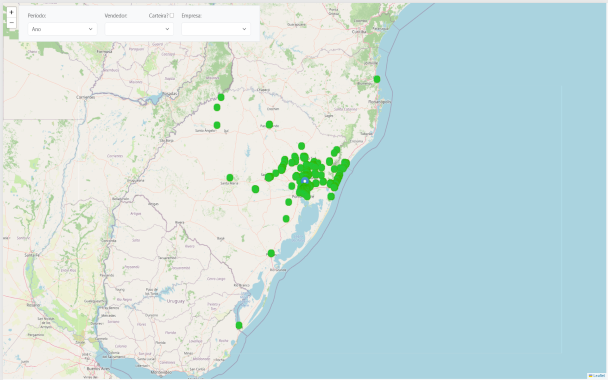Select the green marker near Blumenau
This screenshot has width=608, height=380.
point(377,79)
